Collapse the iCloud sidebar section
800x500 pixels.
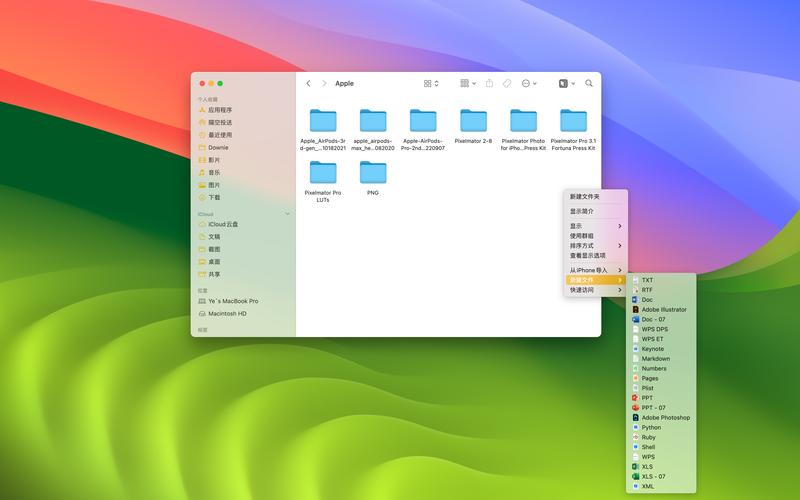[x=288, y=213]
